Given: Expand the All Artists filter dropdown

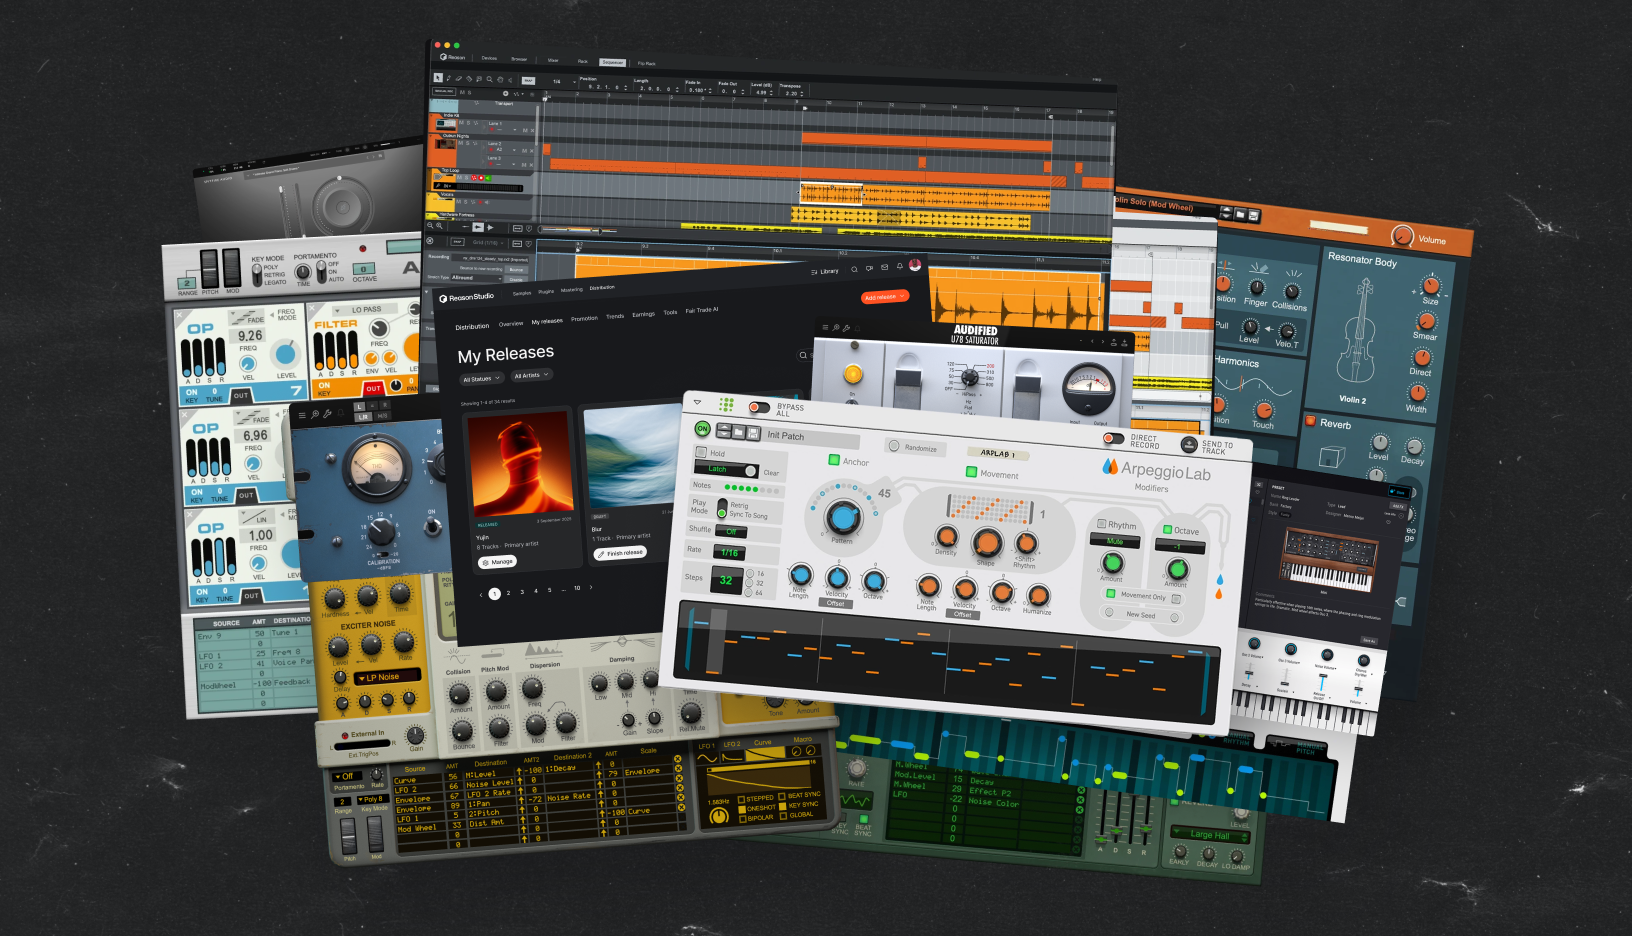Looking at the screenshot, I should point(531,376).
